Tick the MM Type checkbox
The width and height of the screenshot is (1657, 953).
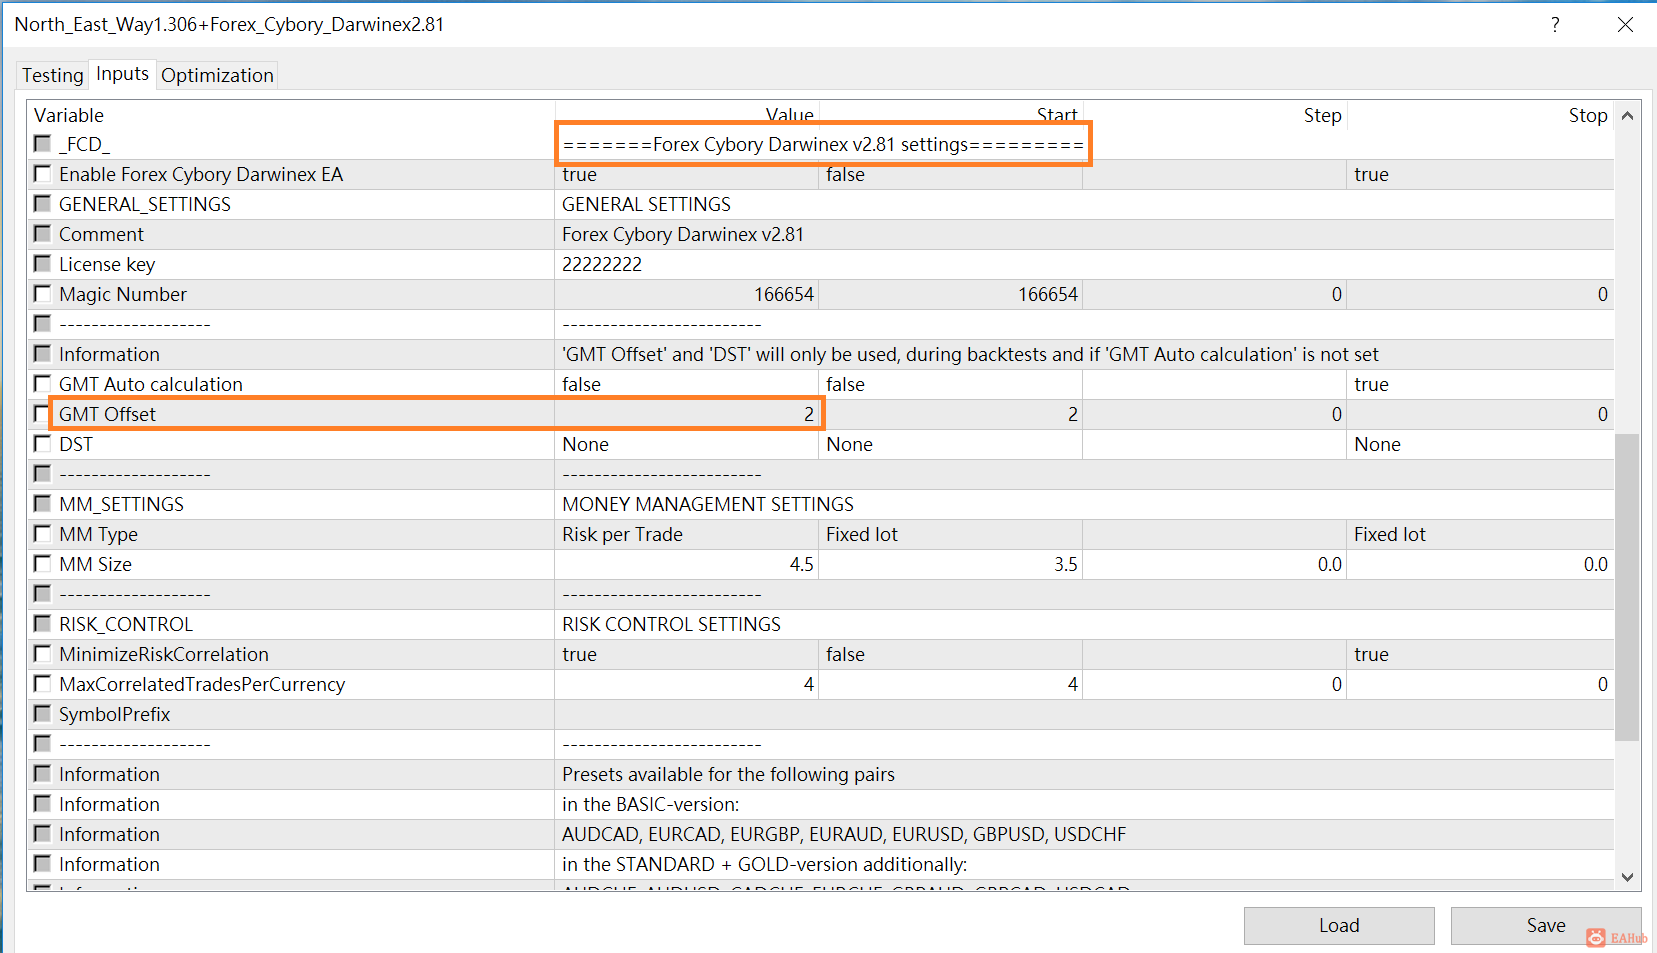(x=42, y=534)
